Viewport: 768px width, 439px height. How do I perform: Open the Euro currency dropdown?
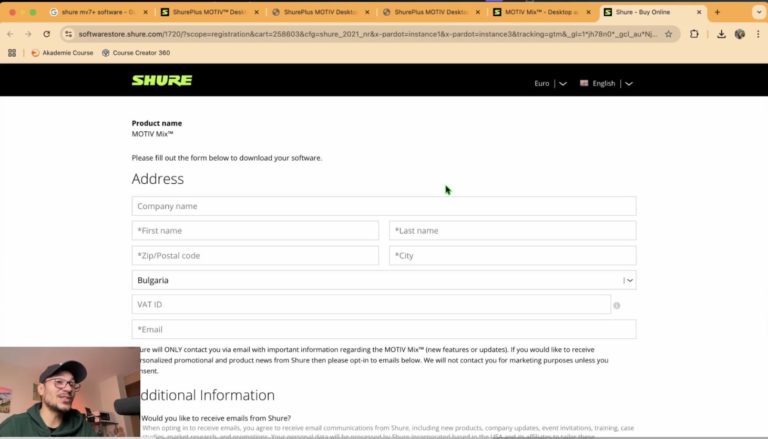tap(550, 84)
